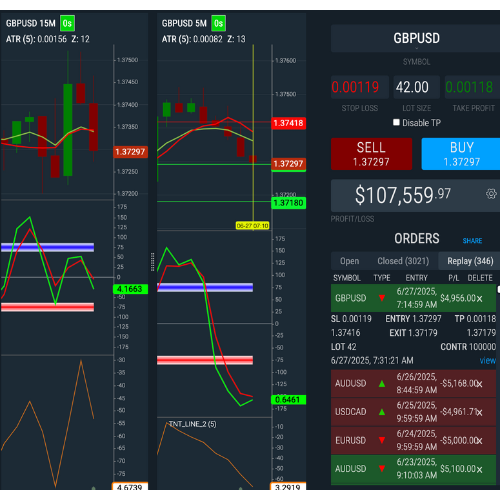Click the $4,956.00 profit value

tap(458, 298)
